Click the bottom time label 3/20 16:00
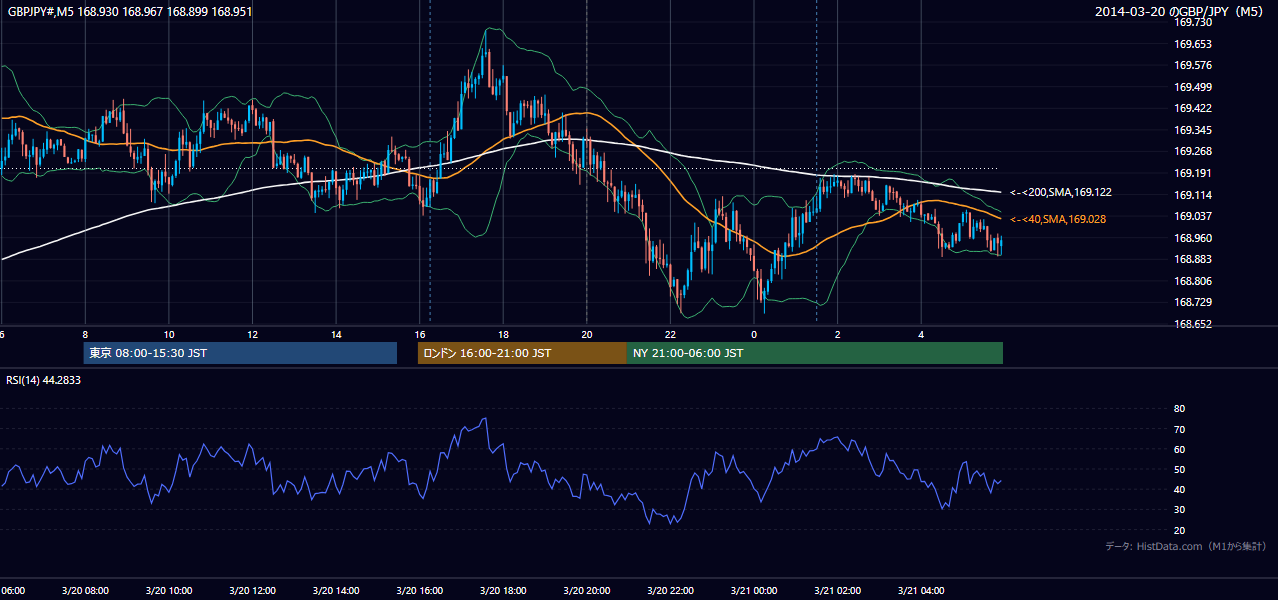1278x600 pixels. 419,591
